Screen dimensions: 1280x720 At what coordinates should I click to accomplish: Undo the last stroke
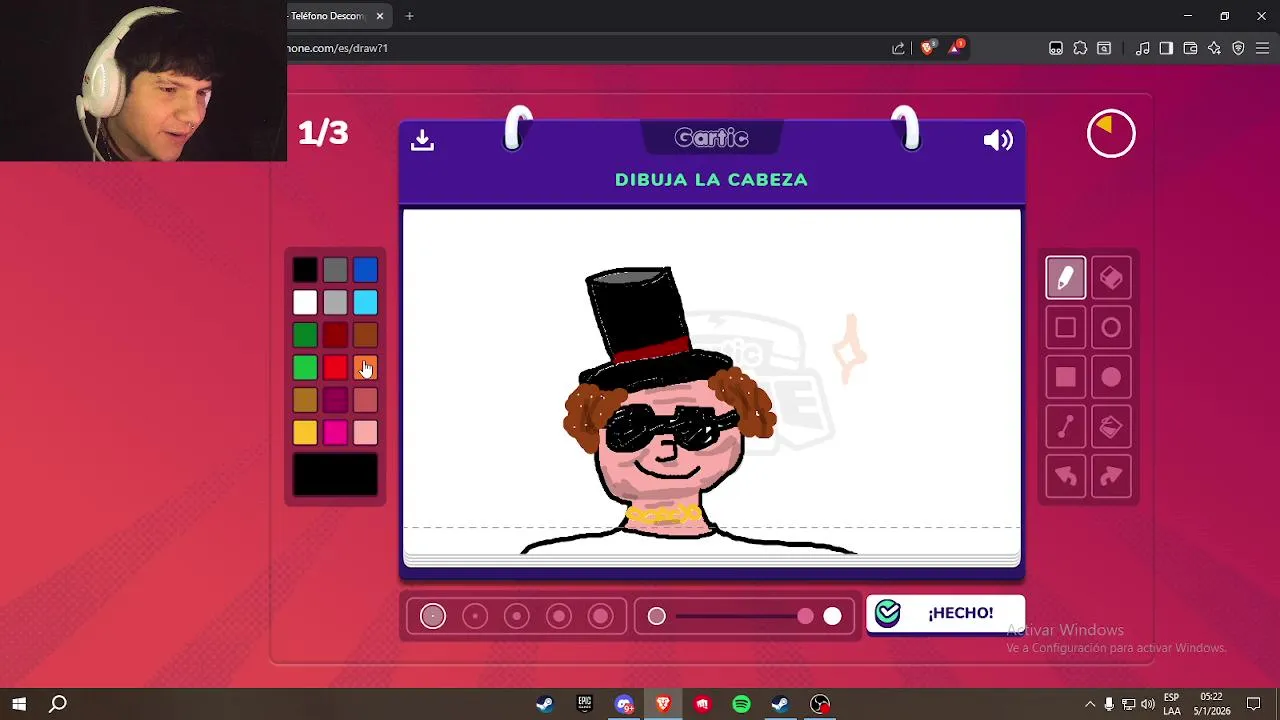[1065, 477]
